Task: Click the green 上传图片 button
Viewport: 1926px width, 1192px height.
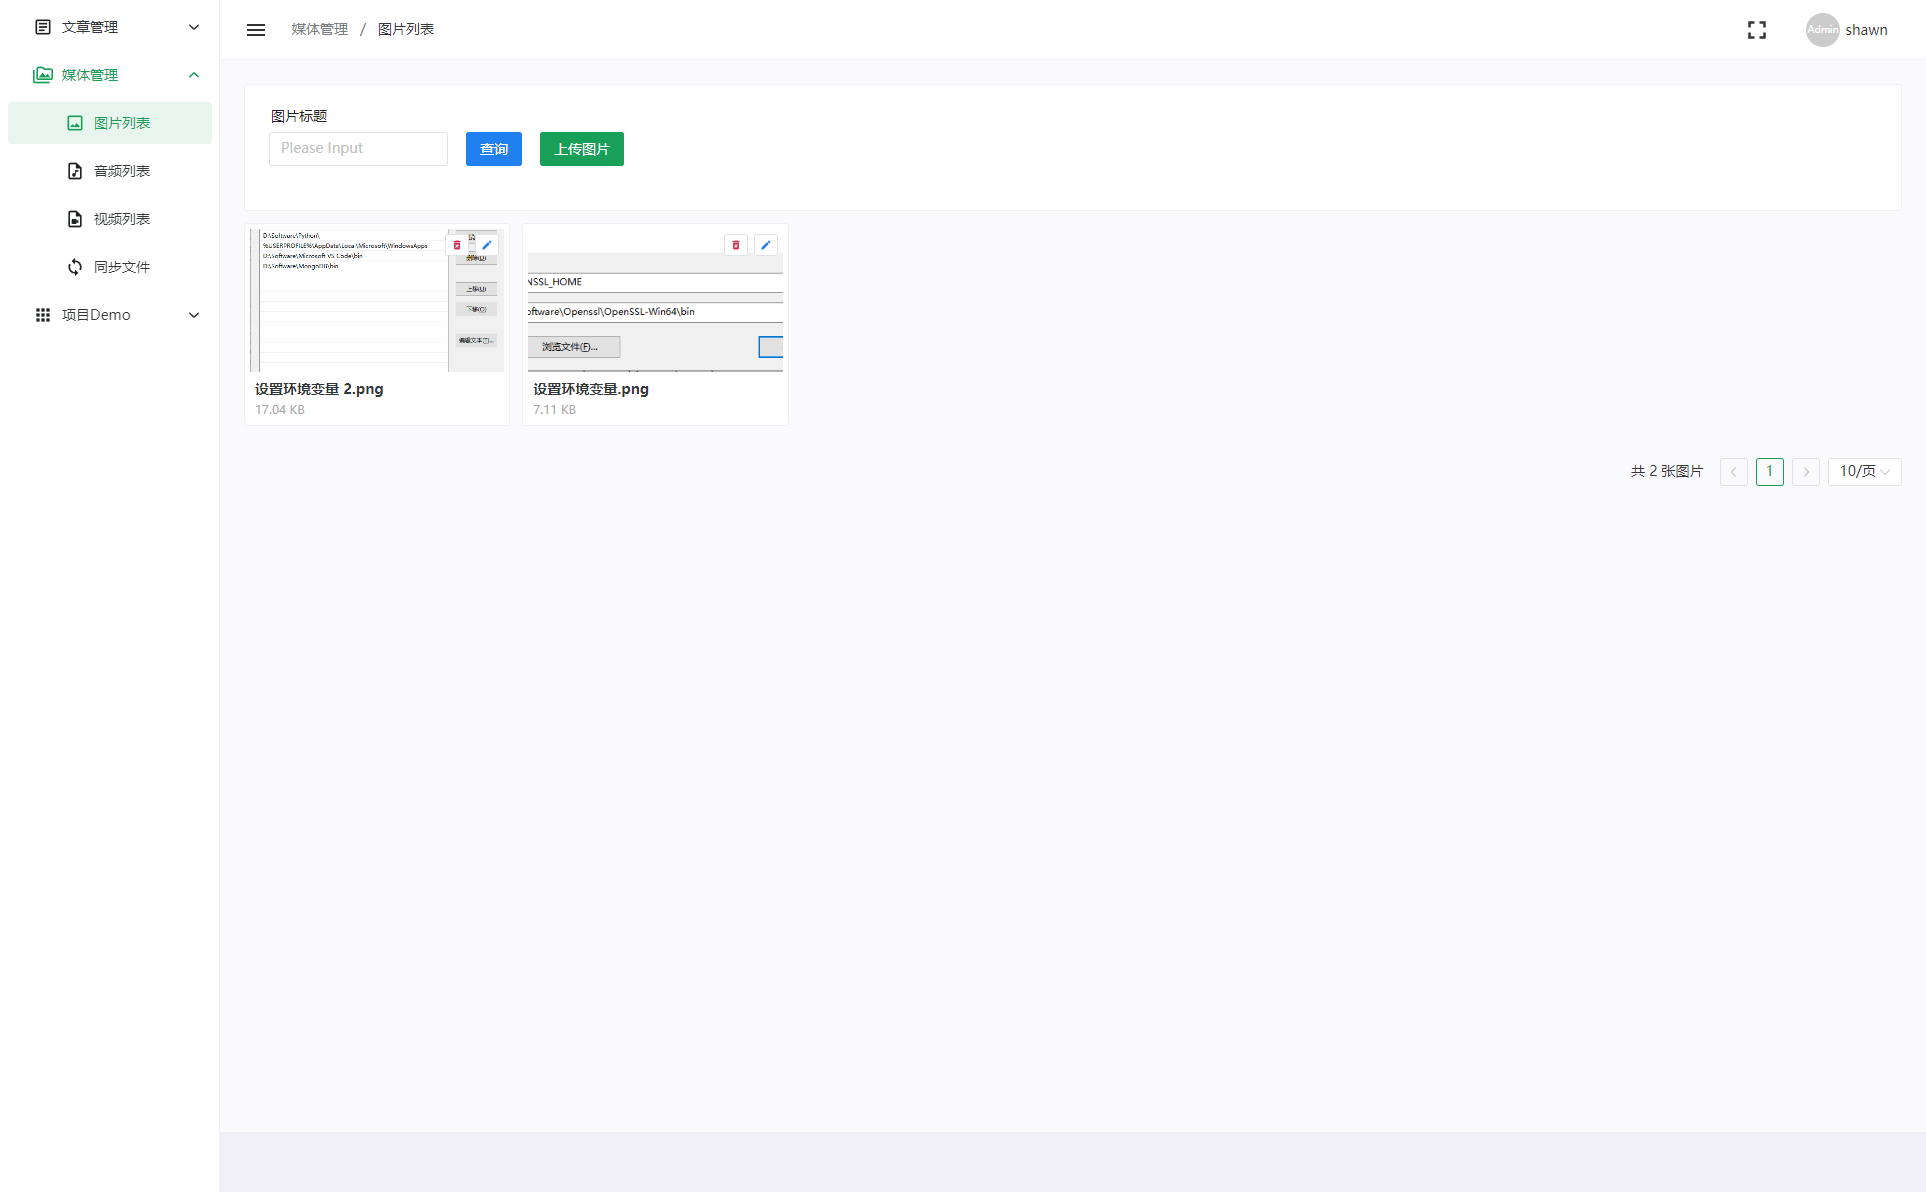Action: [582, 149]
